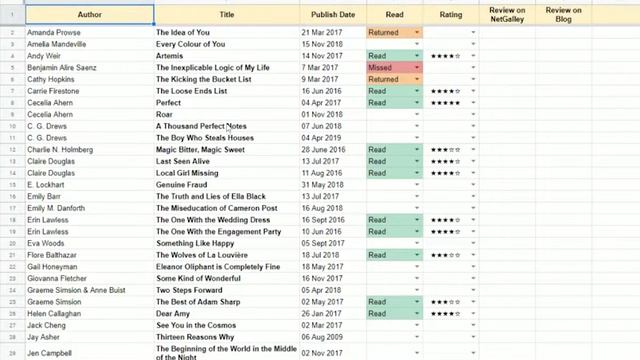Image resolution: width=640 pixels, height=360 pixels.
Task: Select the Amelia Mandeville author cell
Action: tap(89, 44)
